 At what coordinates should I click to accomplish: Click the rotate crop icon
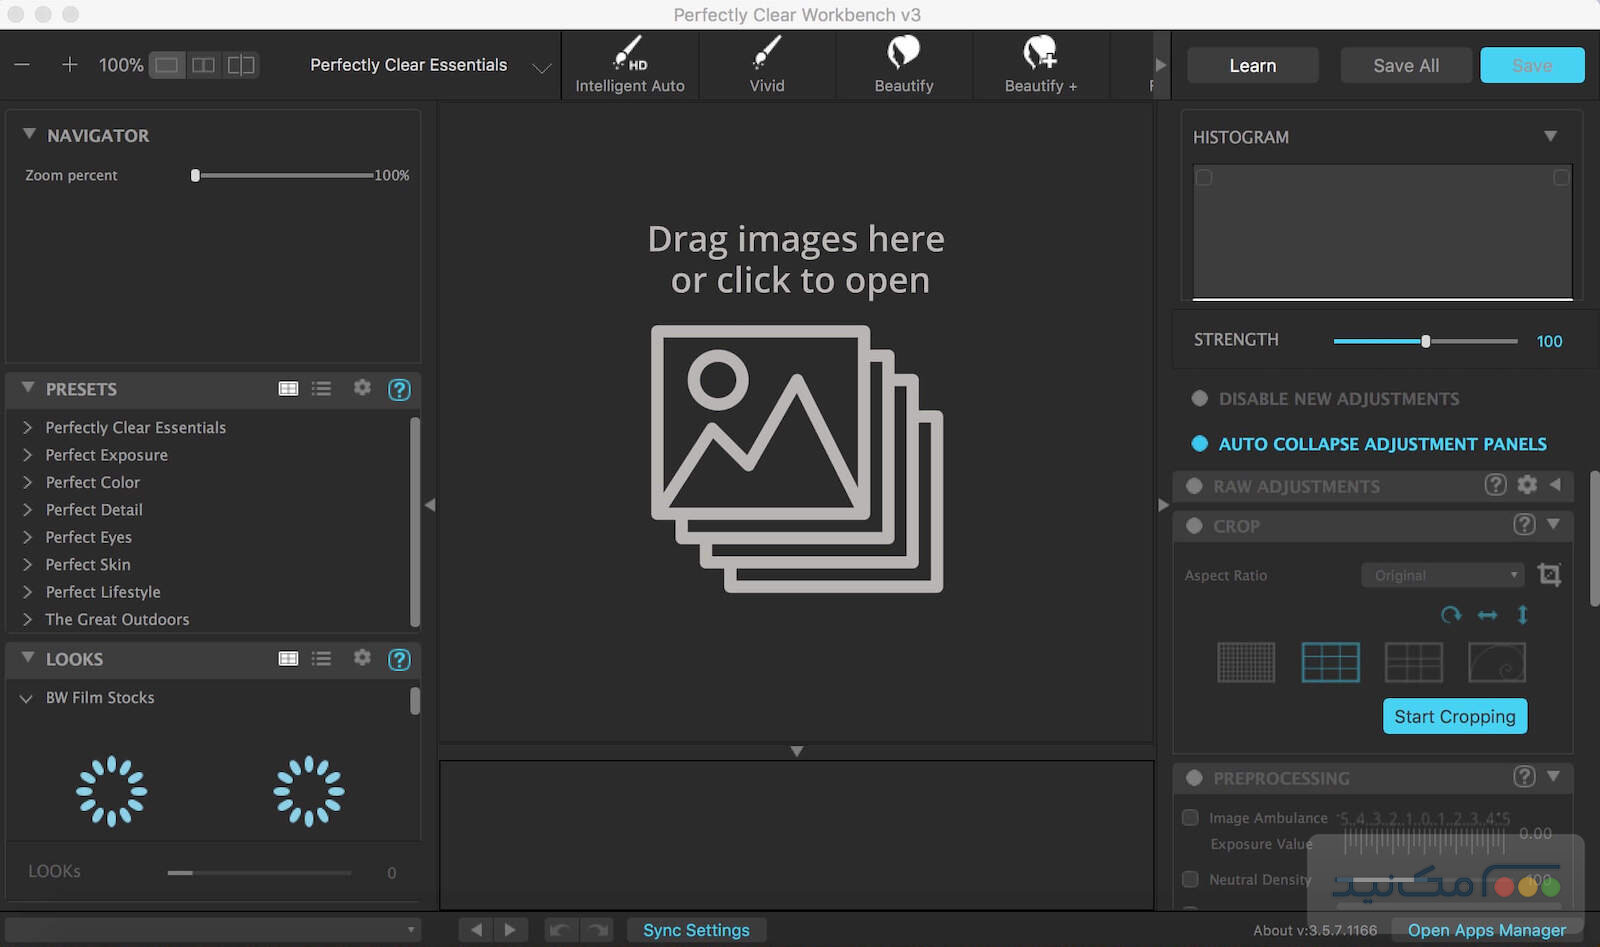1450,615
